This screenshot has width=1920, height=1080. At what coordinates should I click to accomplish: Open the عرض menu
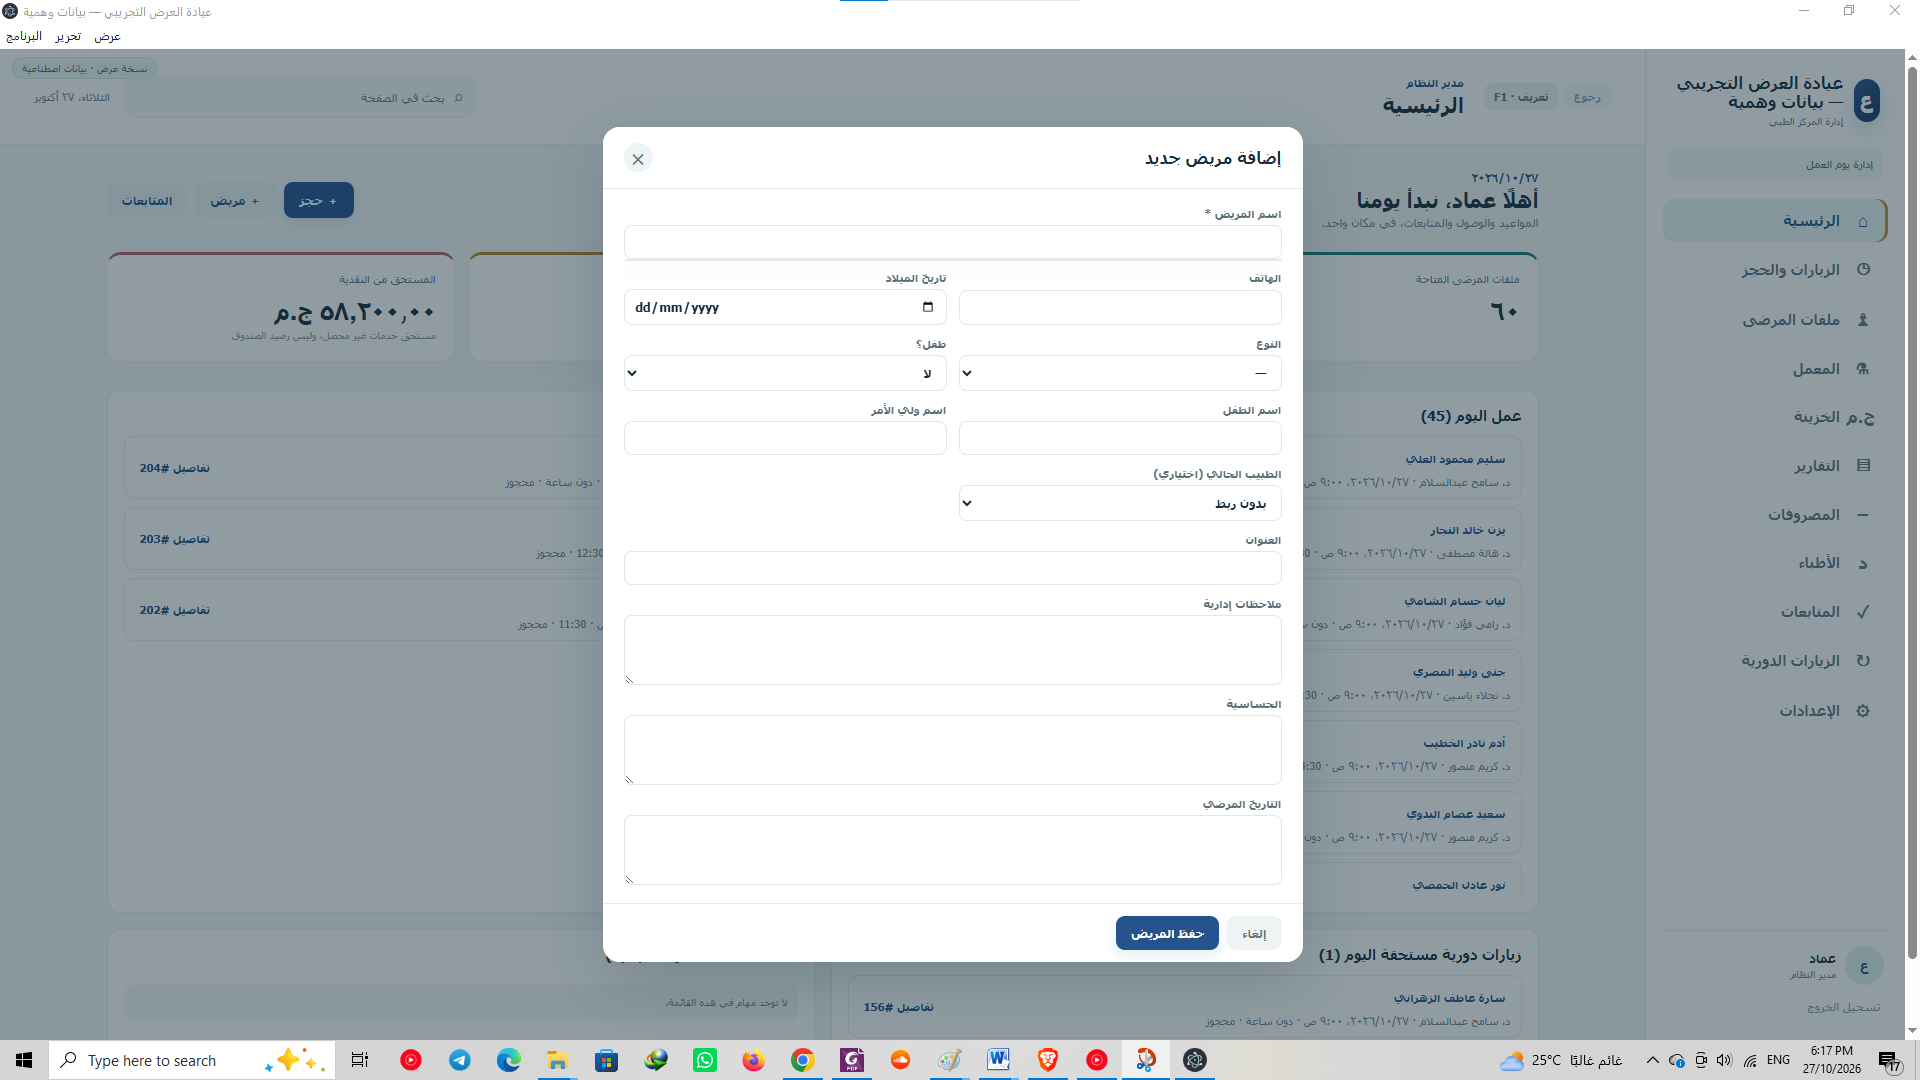point(107,36)
